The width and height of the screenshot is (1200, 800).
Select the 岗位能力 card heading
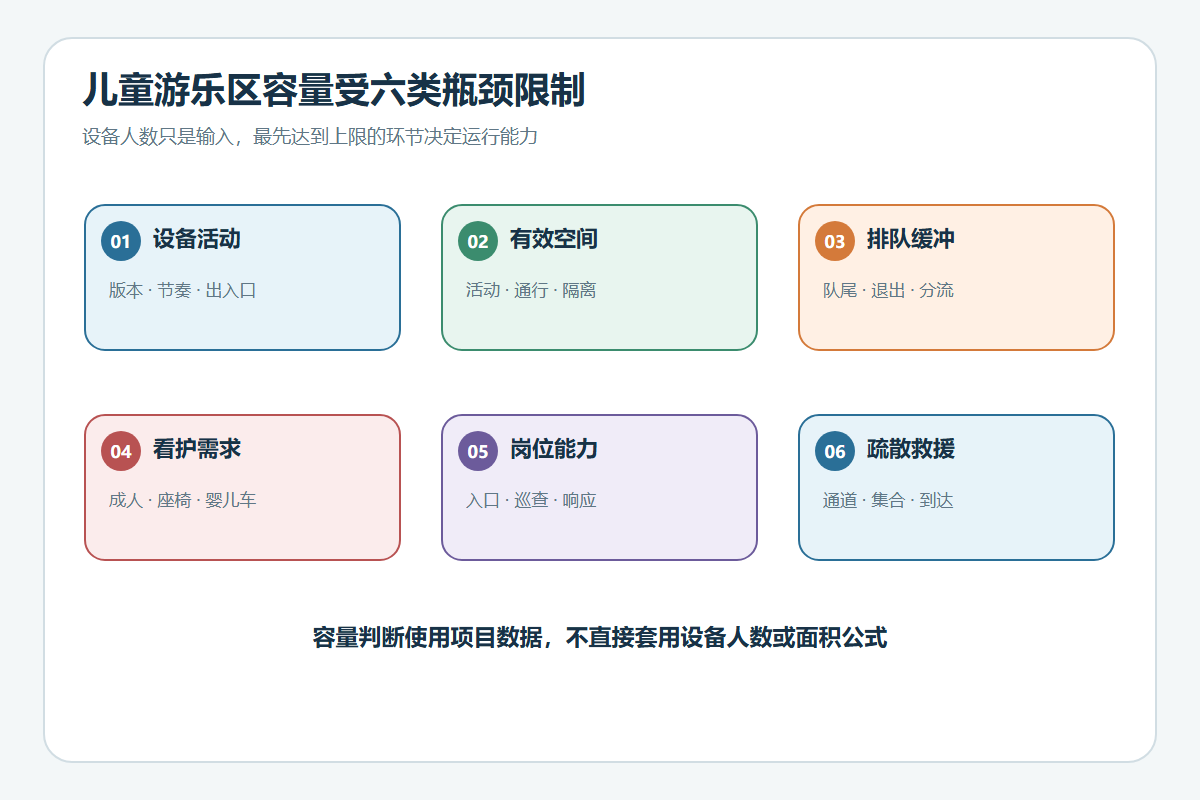554,450
